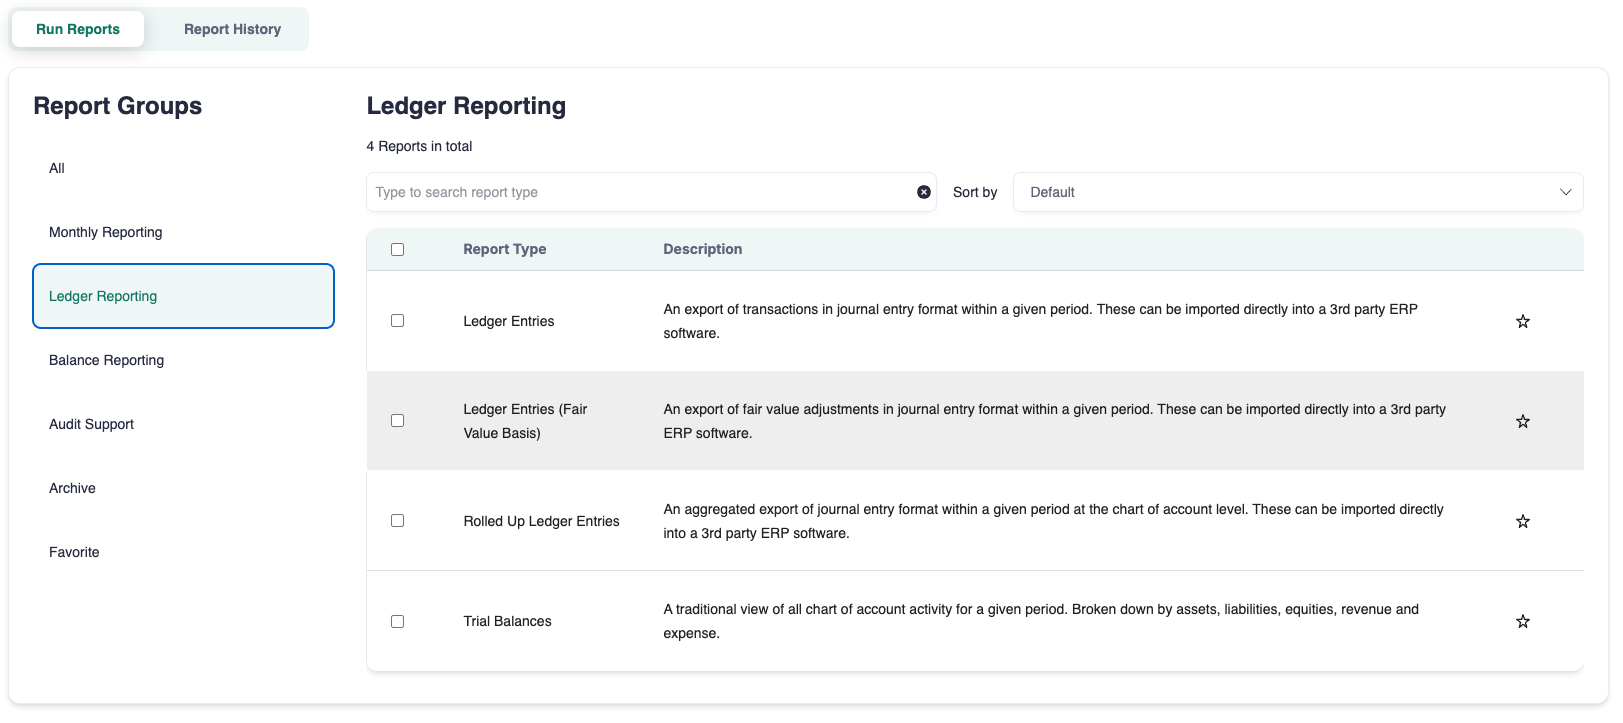Toggle the select-all checkbox in table header
Screen dimensions: 1623x723
[x=397, y=249]
